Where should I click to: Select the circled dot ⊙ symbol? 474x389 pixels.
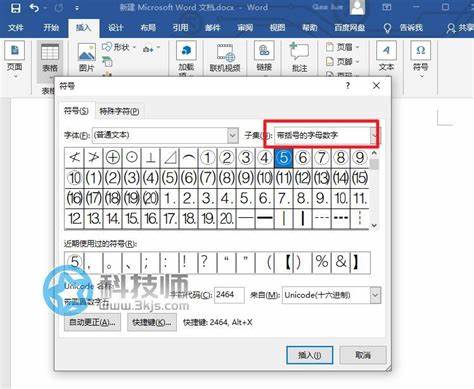pos(131,158)
